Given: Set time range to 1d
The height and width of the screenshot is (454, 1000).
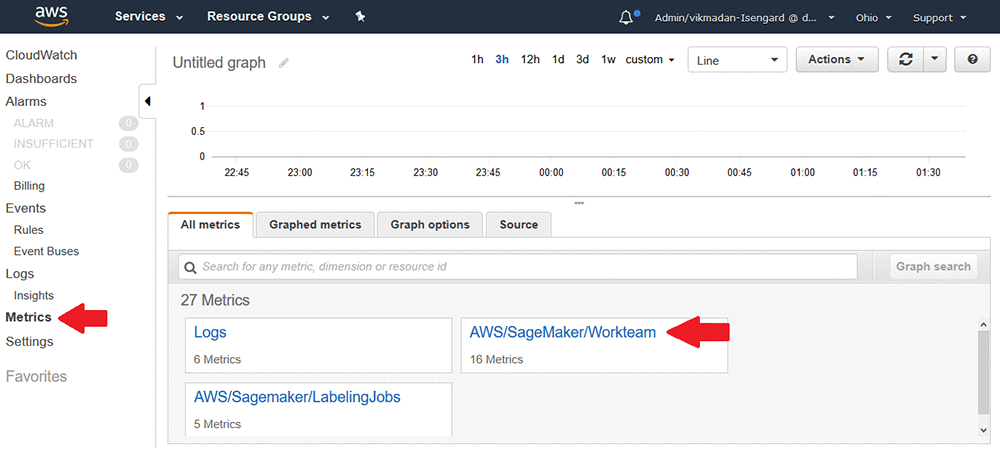Looking at the screenshot, I should pyautogui.click(x=558, y=59).
